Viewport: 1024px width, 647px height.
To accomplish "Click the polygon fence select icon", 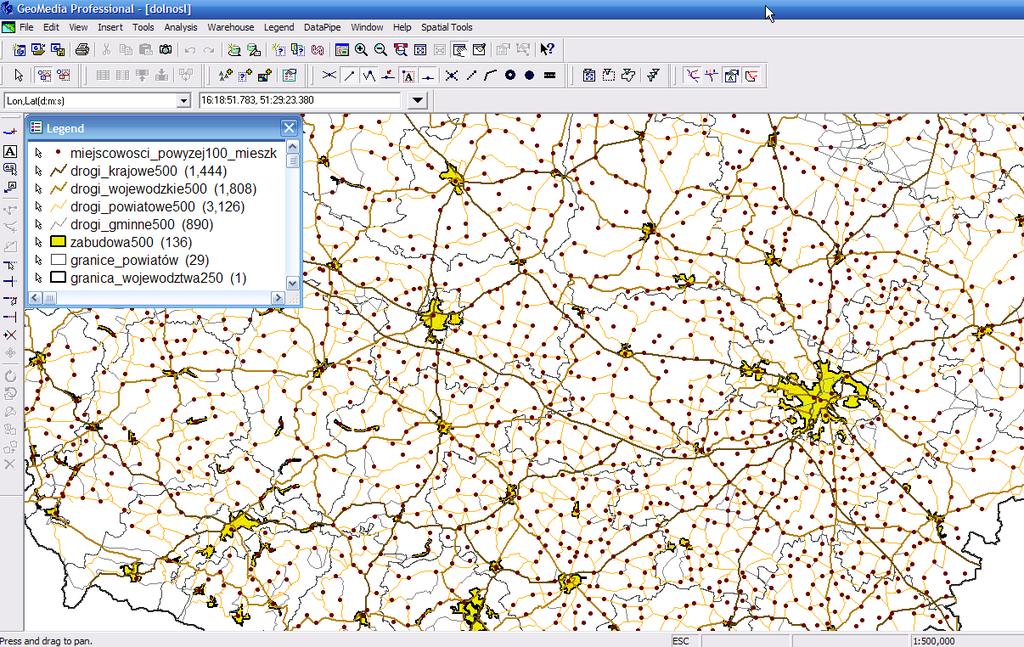I will click(x=628, y=76).
